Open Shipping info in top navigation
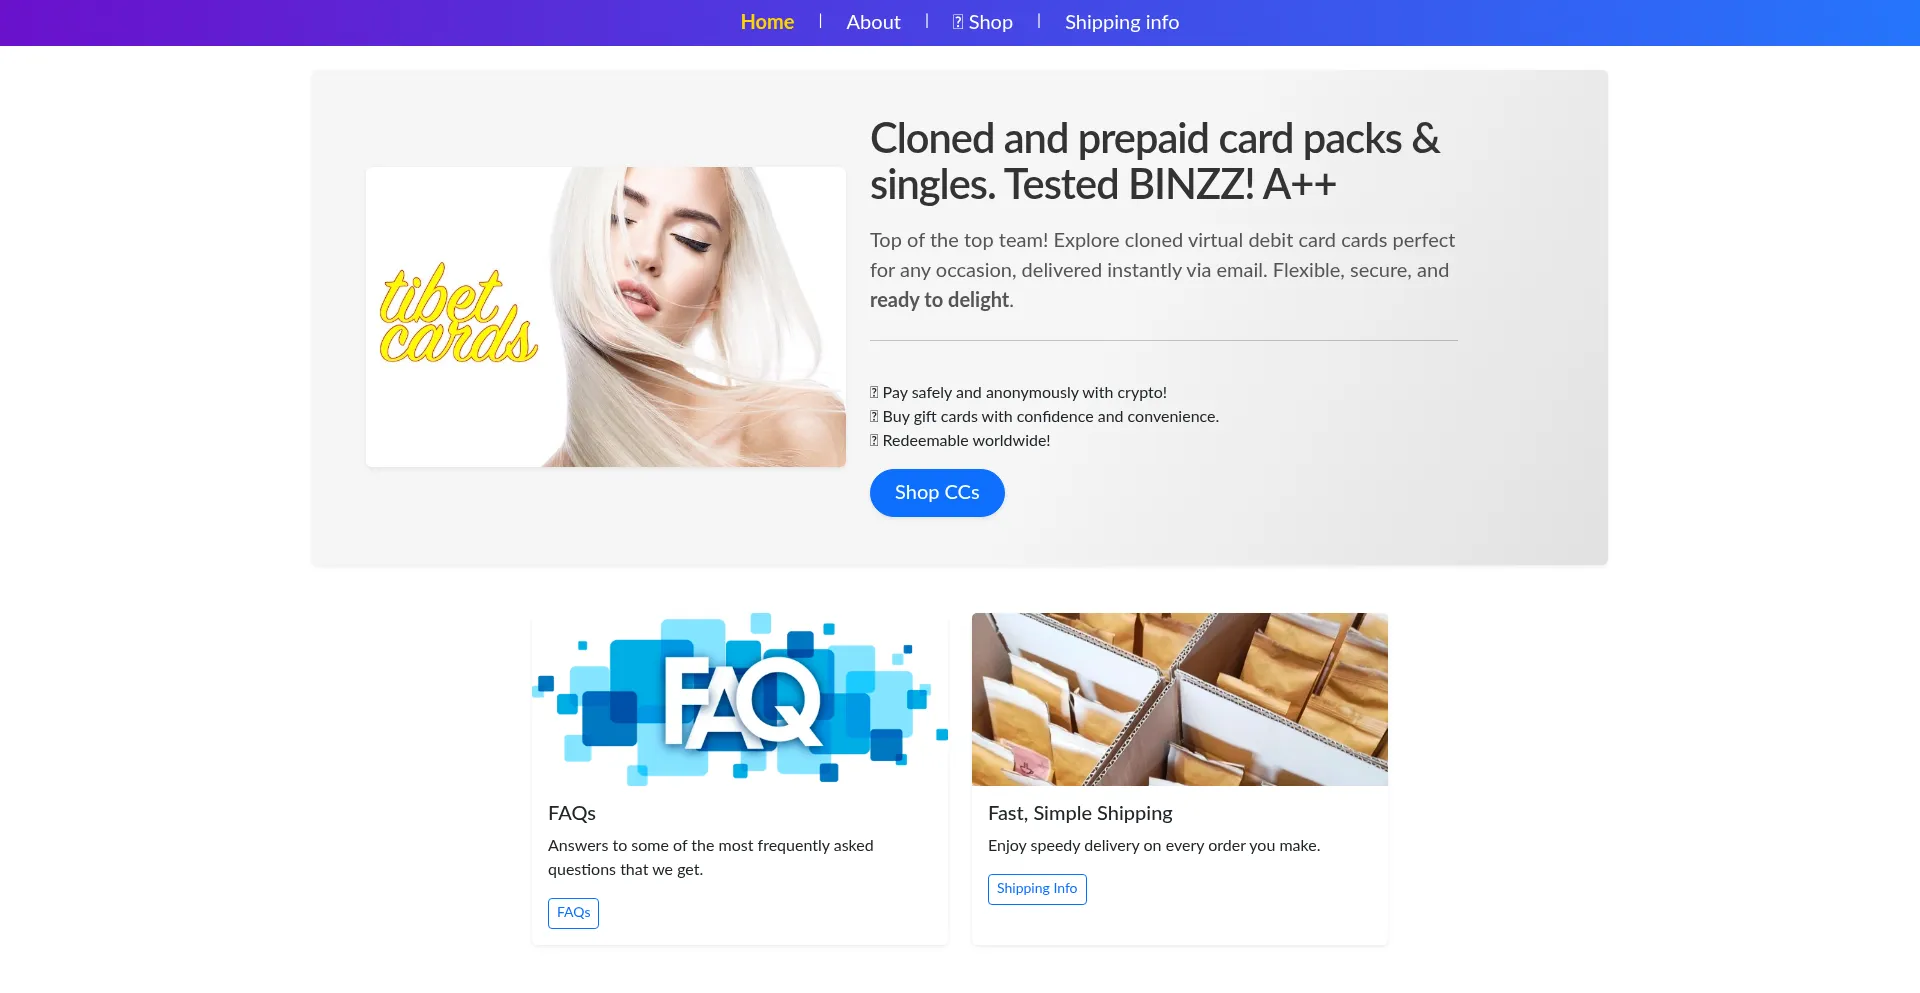Image resolution: width=1920 pixels, height=993 pixels. tap(1121, 22)
